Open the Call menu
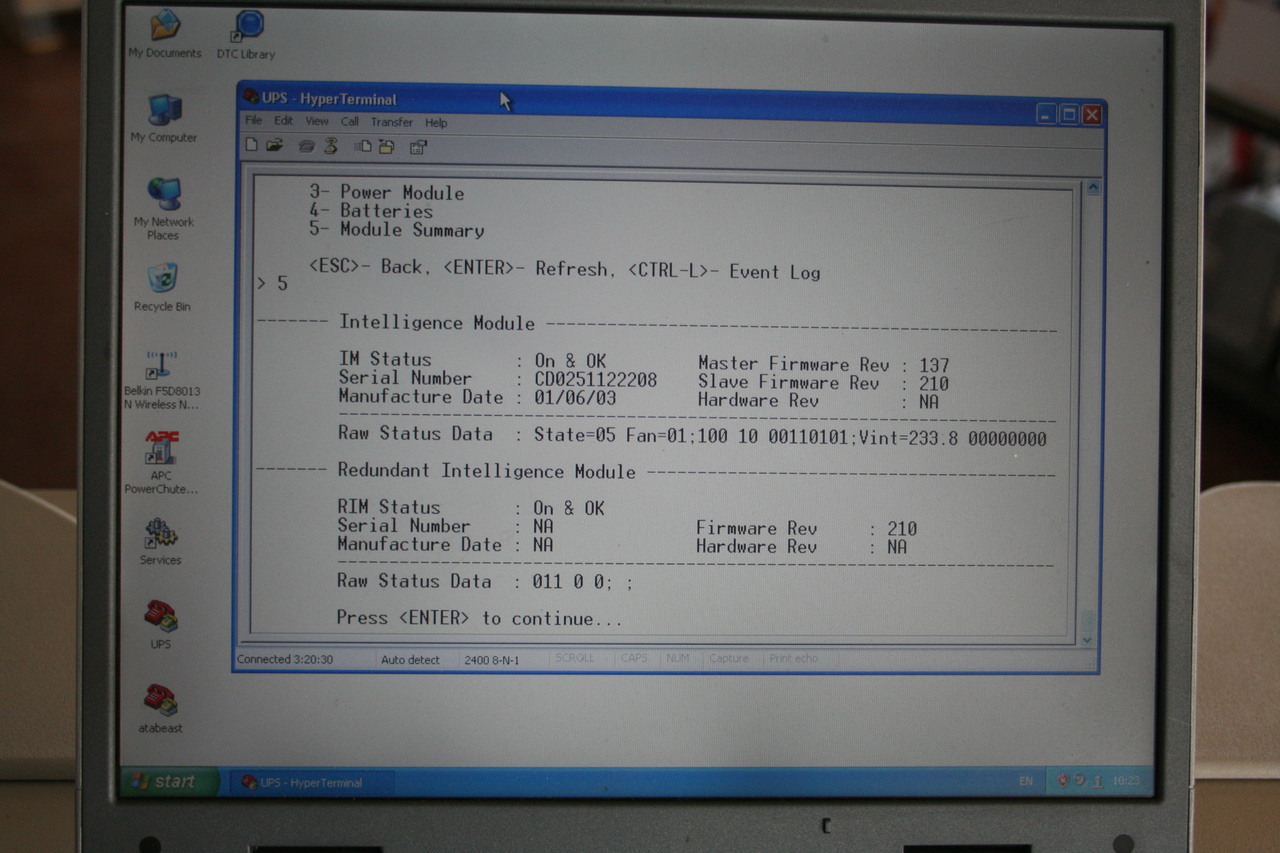The width and height of the screenshot is (1280, 853). click(x=350, y=122)
